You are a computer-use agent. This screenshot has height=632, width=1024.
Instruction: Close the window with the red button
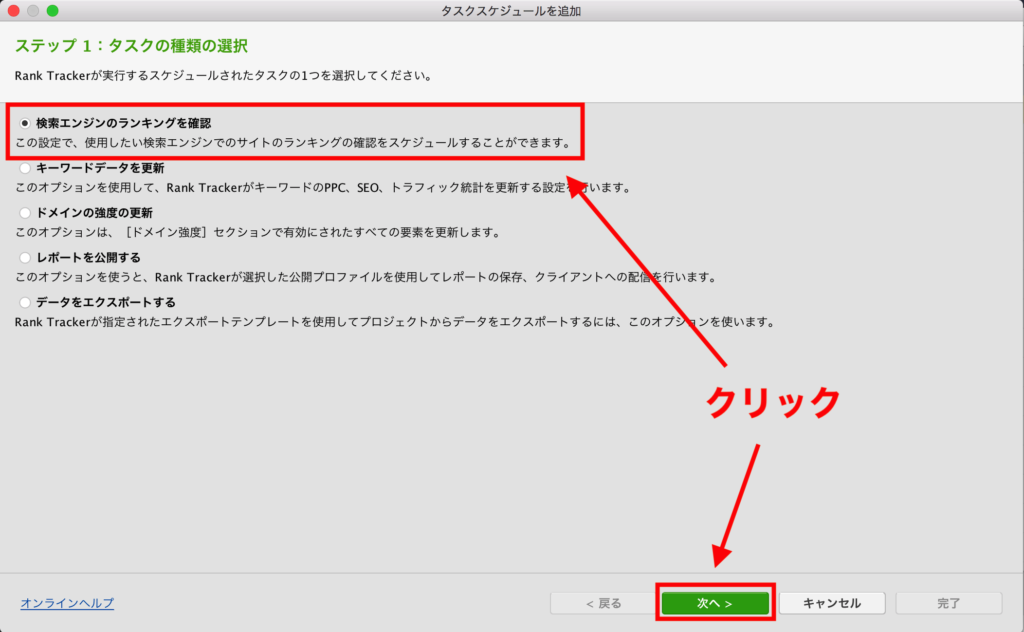click(x=14, y=10)
